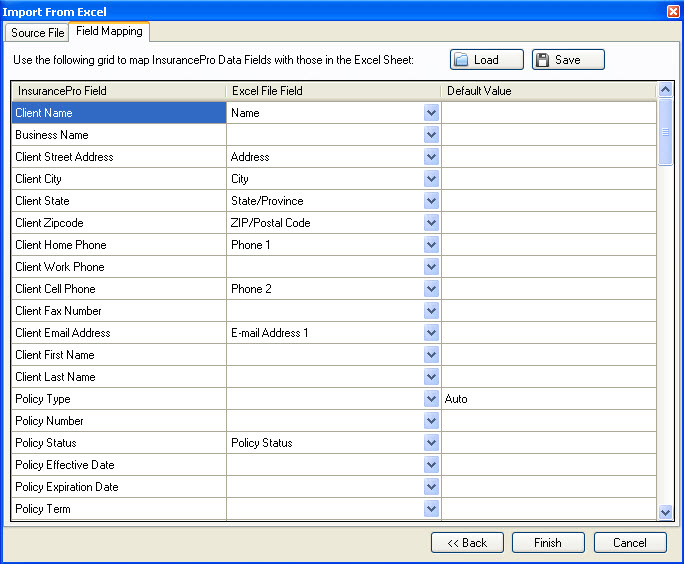Viewport: 684px width, 564px height.
Task: Select the Client Last Name row
Action: [119, 376]
